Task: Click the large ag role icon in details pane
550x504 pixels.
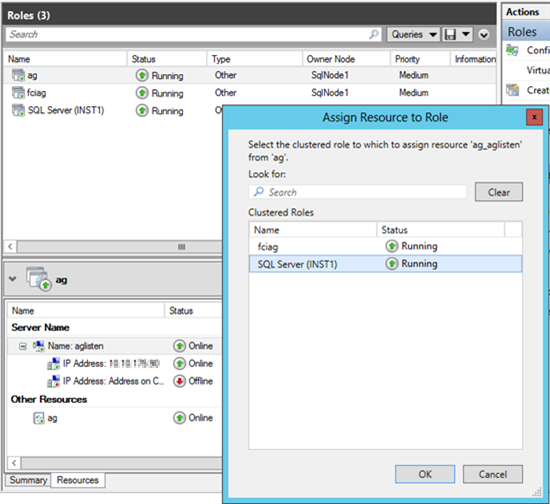Action: click(x=39, y=279)
